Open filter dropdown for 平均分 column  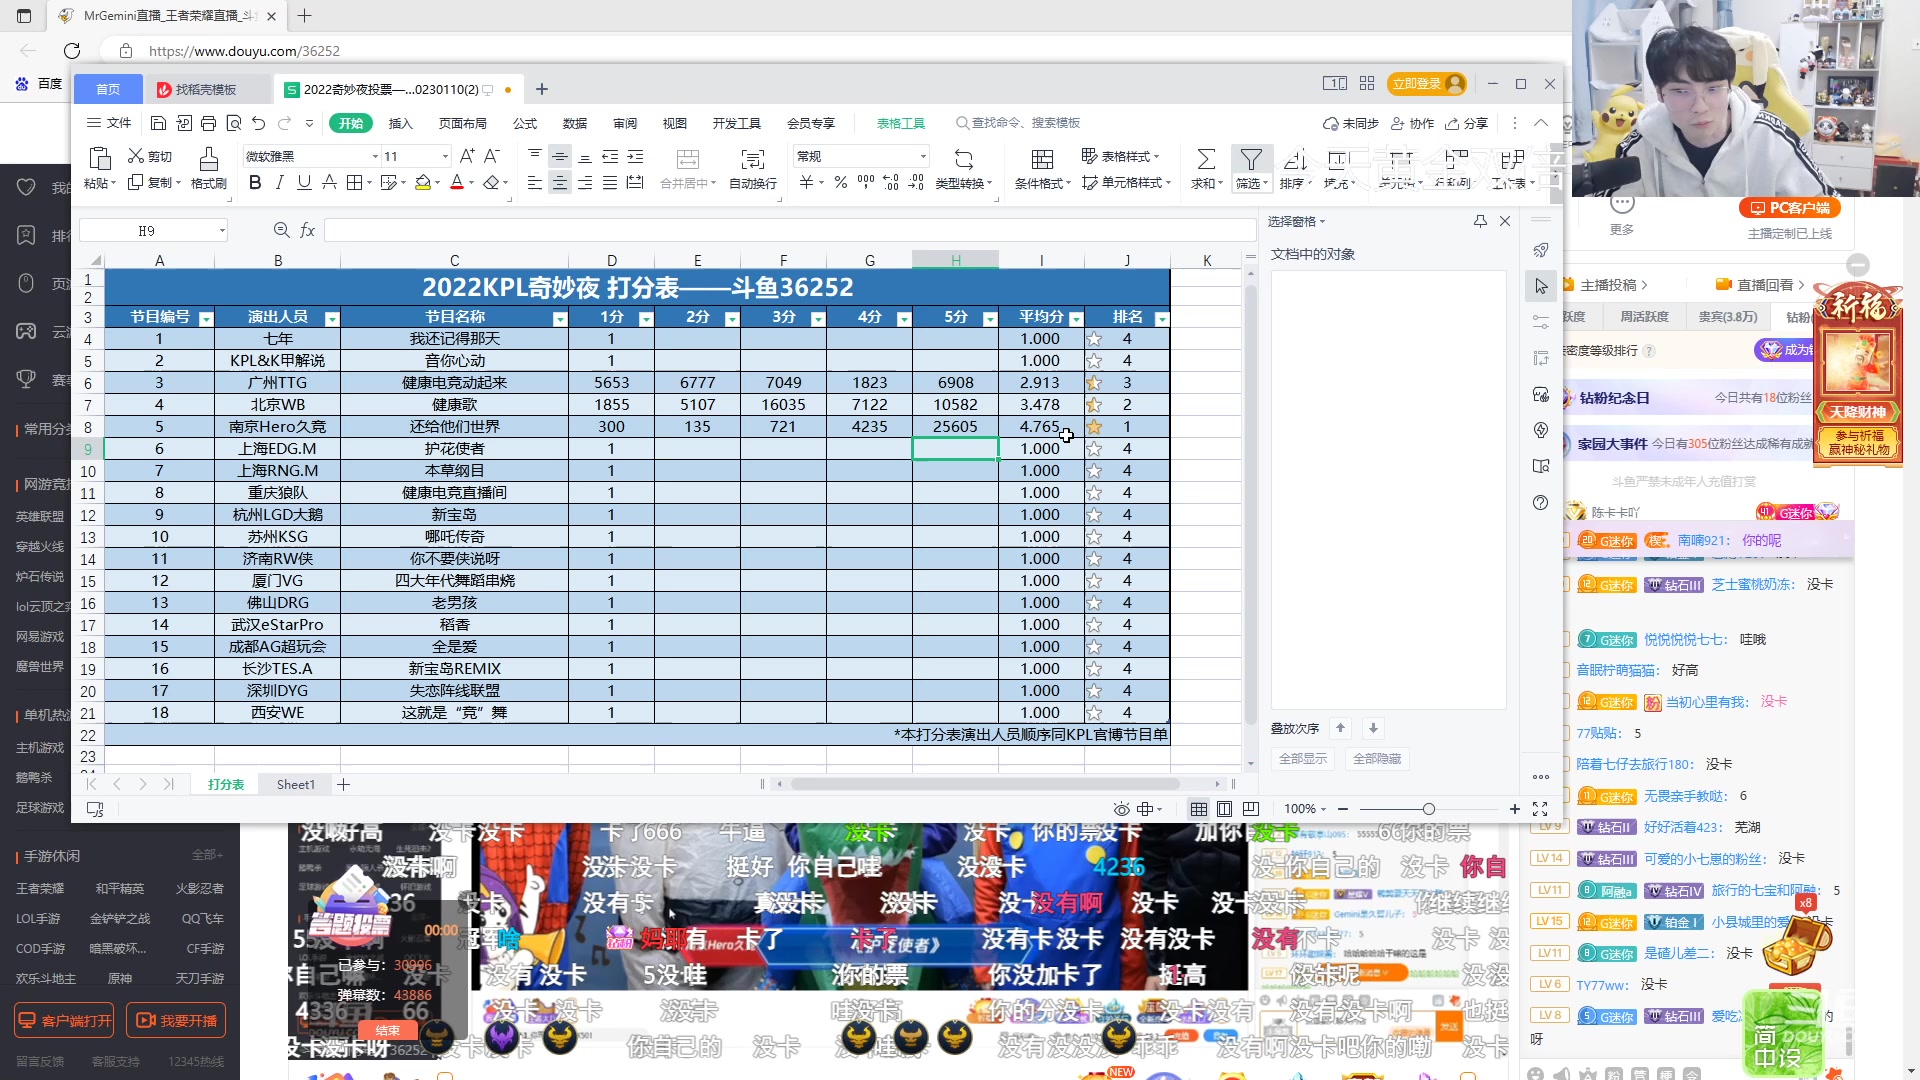1076,319
